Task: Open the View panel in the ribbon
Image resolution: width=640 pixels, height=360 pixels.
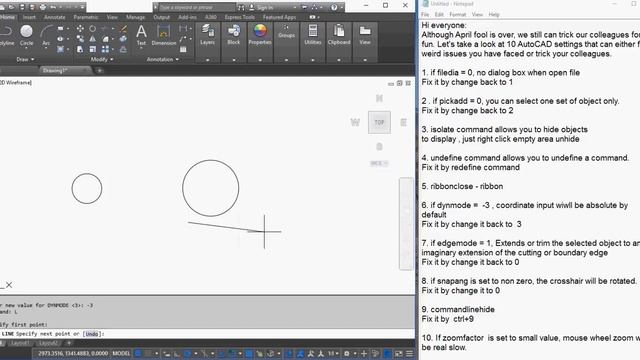Action: pyautogui.click(x=365, y=35)
